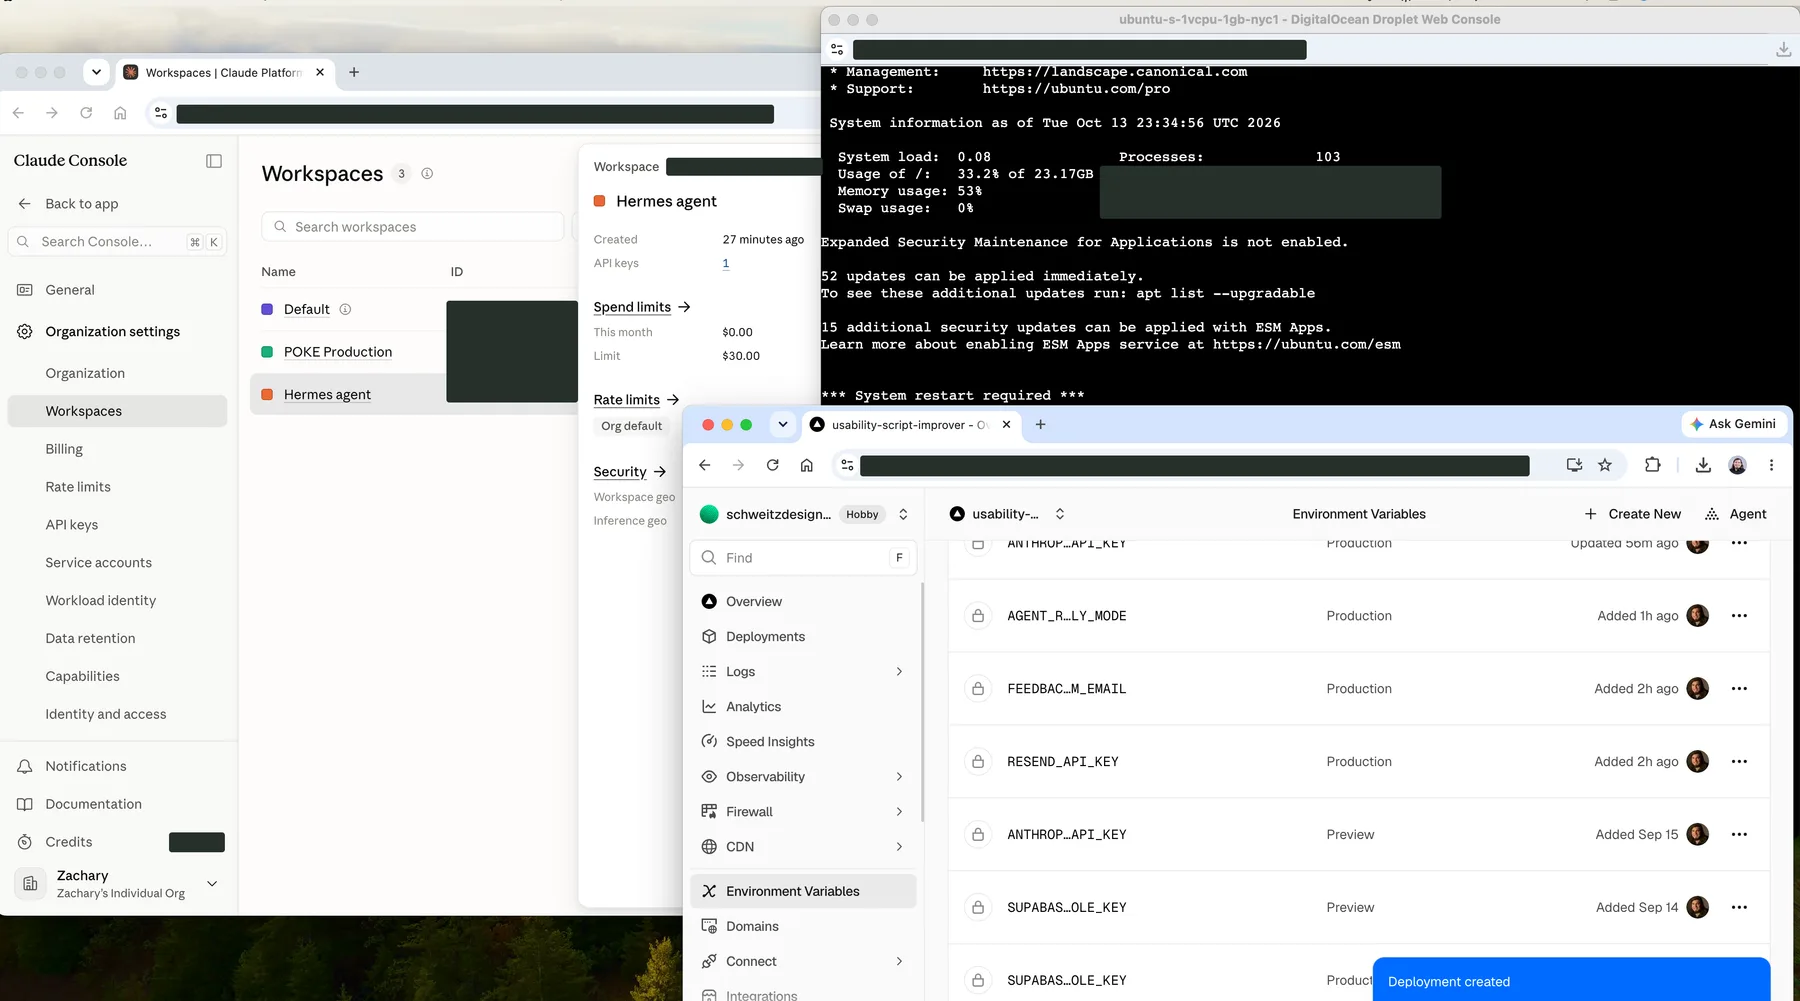Expand schweitzdesign team switcher

coord(903,514)
